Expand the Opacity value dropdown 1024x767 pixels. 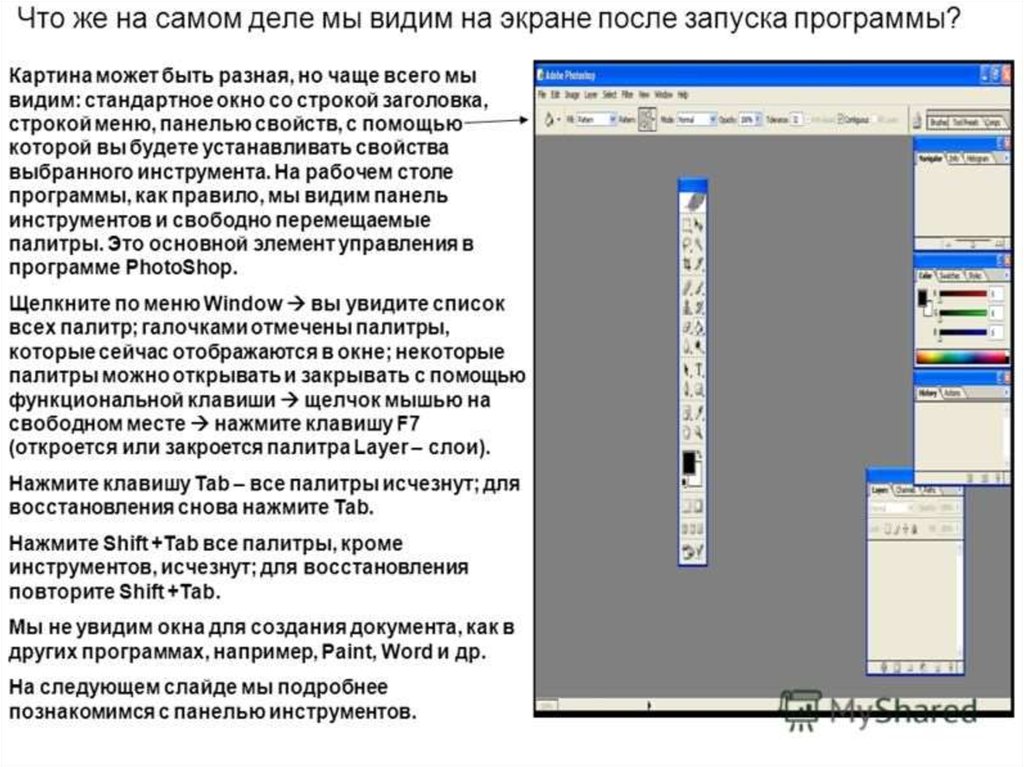pos(760,119)
